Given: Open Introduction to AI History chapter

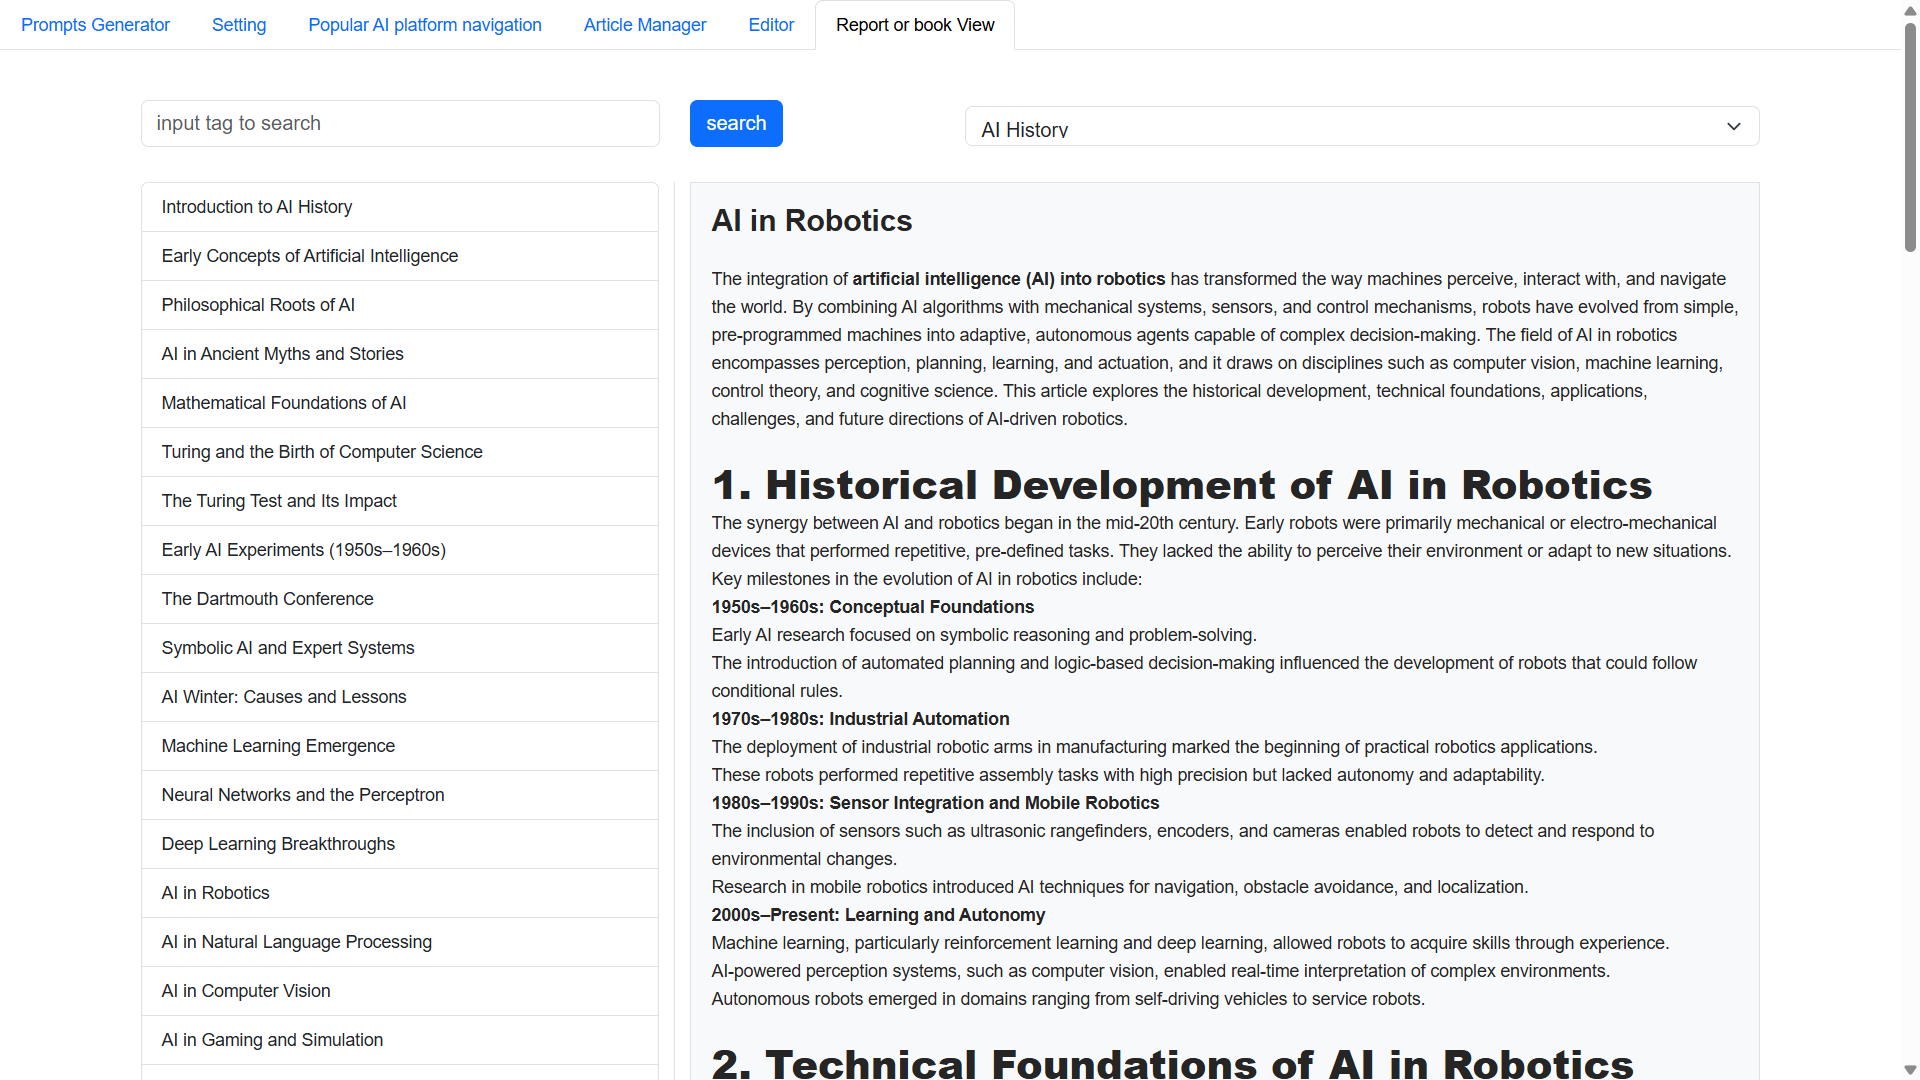Looking at the screenshot, I should (257, 207).
